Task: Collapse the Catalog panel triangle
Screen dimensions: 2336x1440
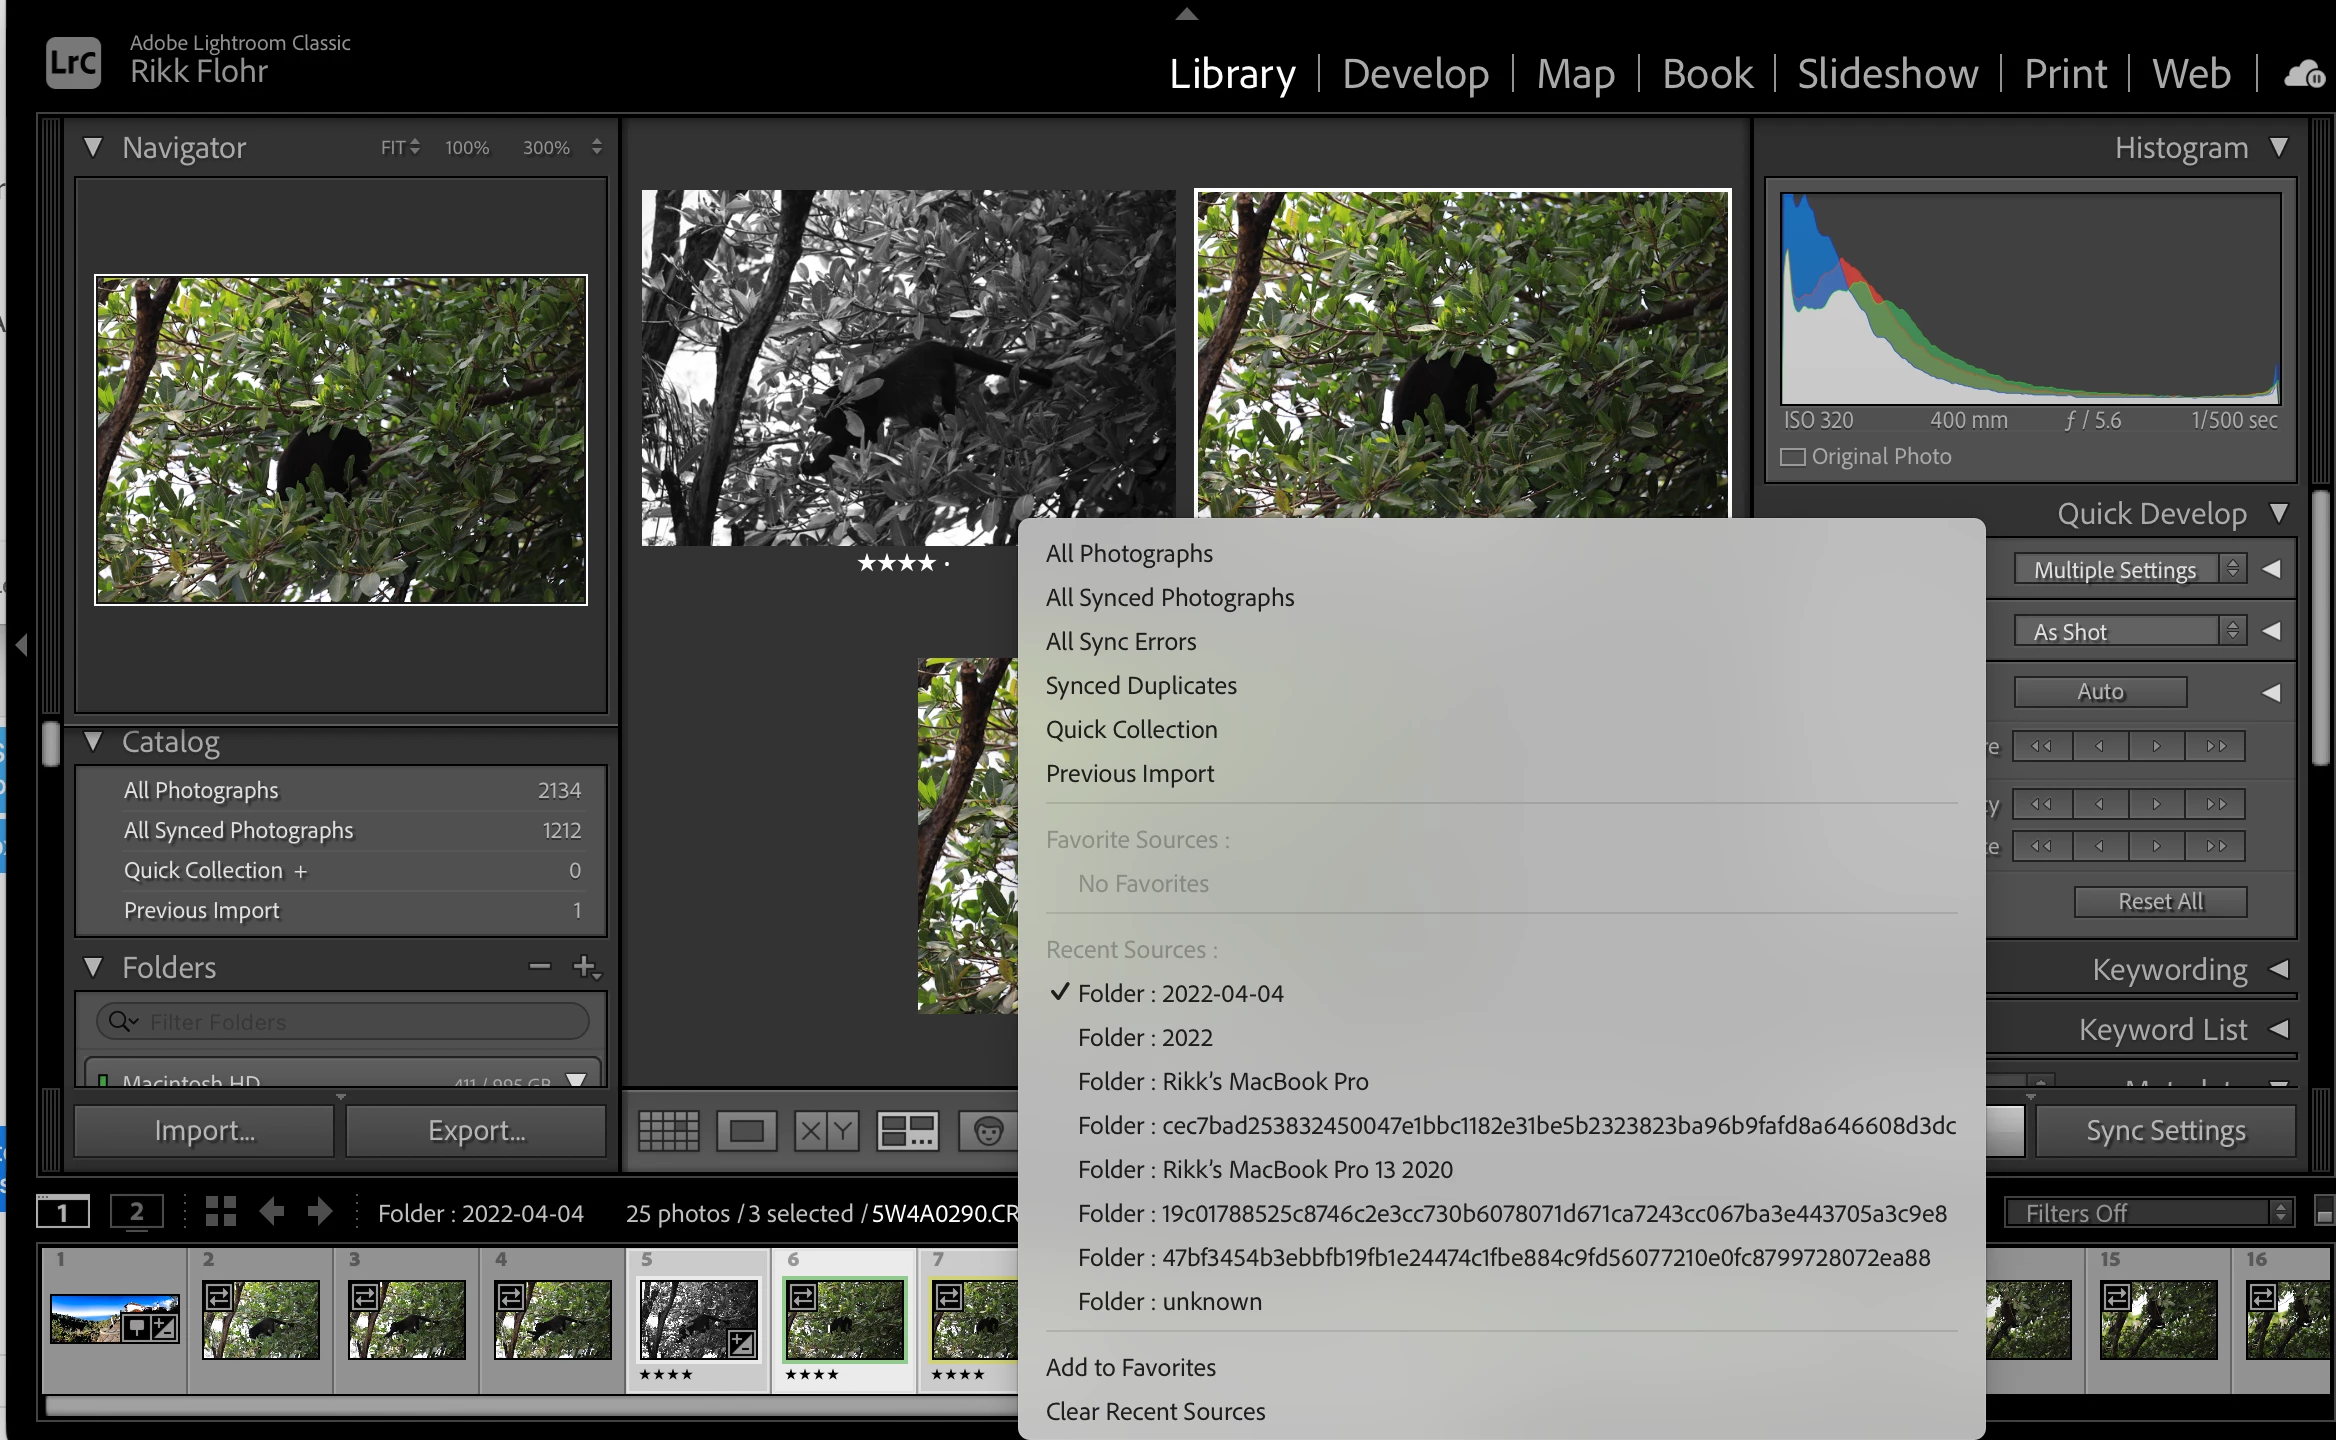Action: coord(93,742)
